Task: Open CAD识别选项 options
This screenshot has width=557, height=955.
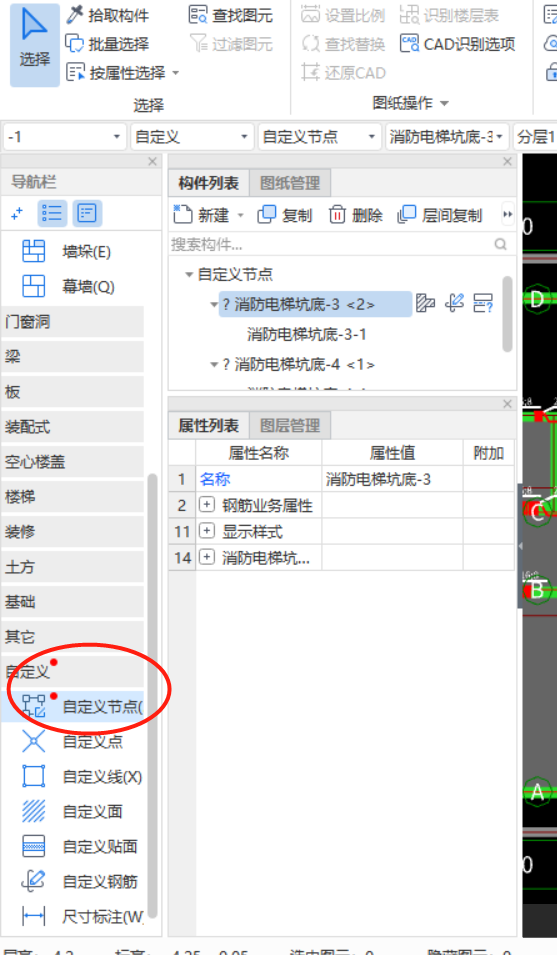Action: pos(457,44)
